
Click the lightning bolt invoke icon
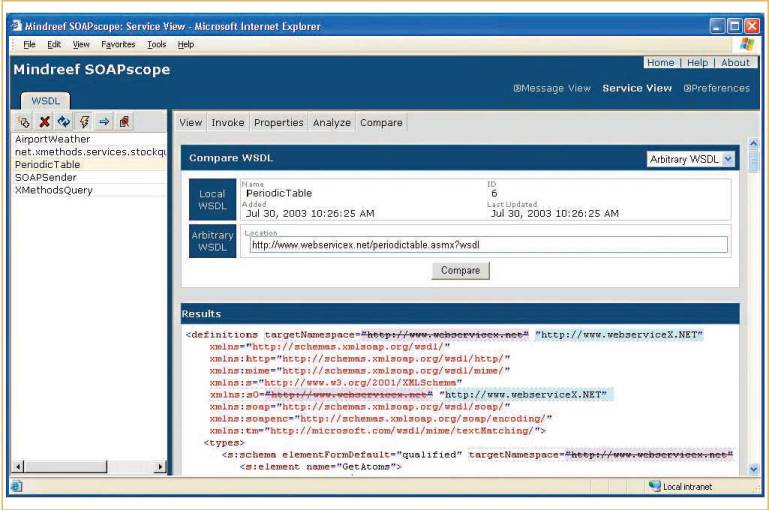[84, 122]
